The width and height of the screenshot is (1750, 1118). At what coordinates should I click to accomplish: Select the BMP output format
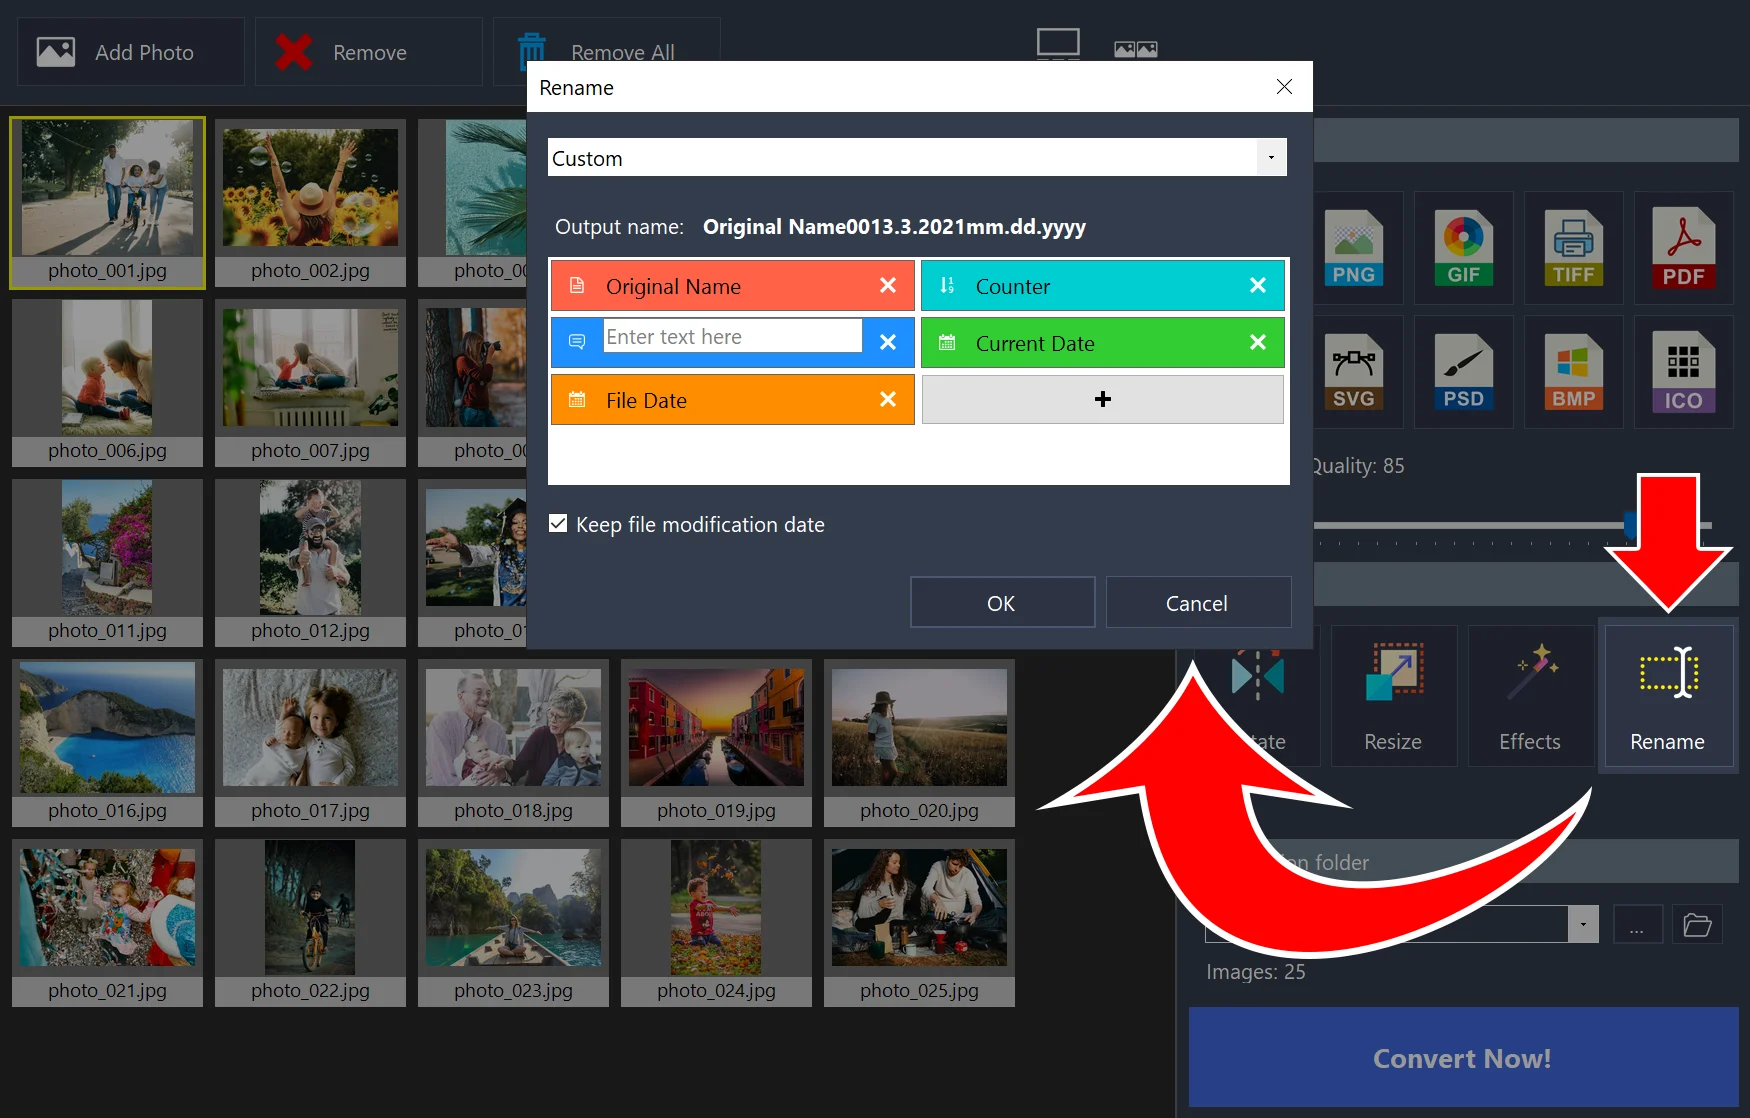coord(1573,372)
